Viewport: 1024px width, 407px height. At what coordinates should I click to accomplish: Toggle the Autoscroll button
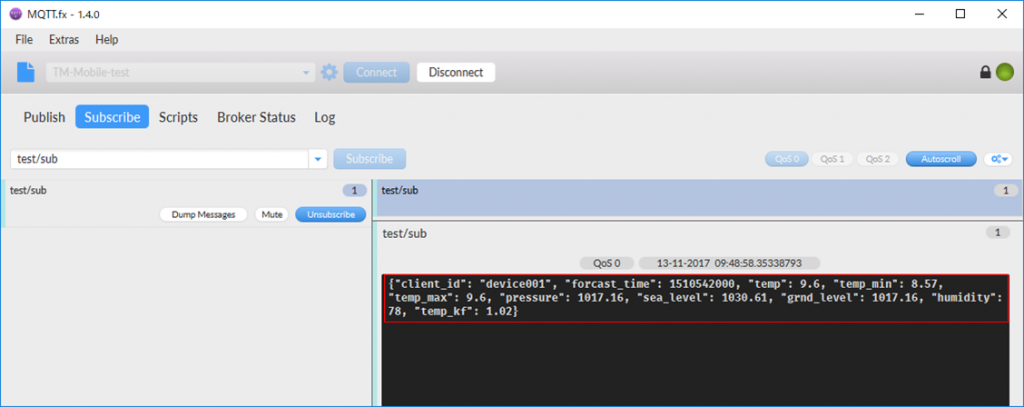click(940, 159)
